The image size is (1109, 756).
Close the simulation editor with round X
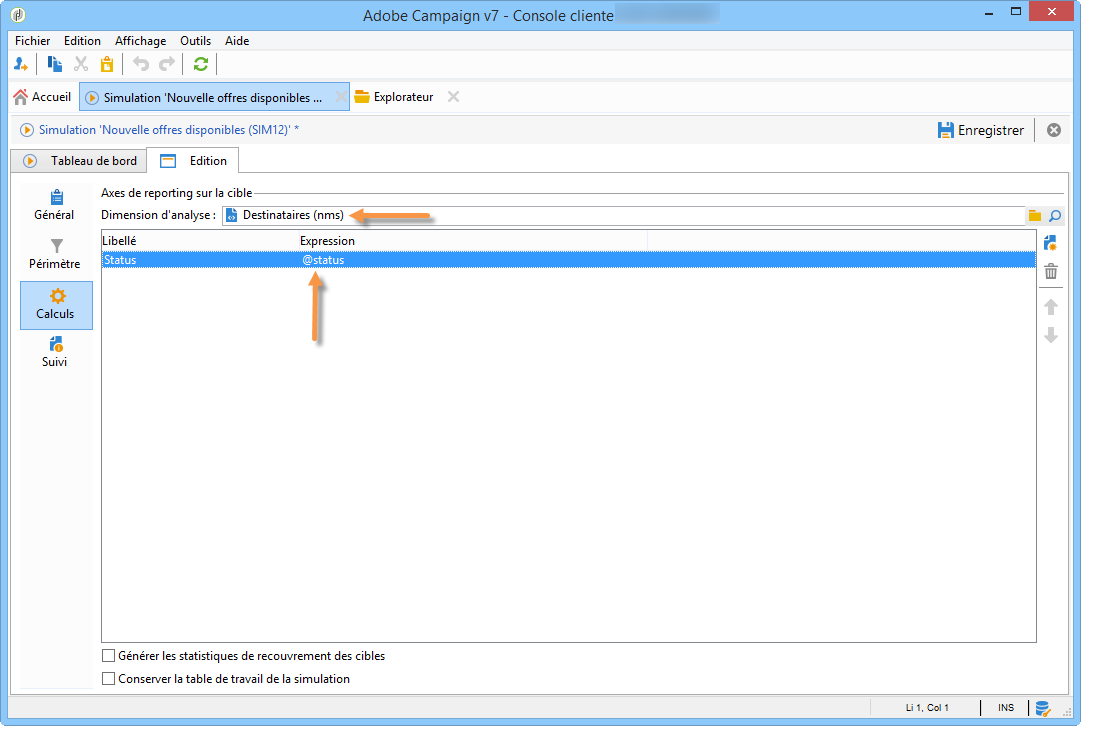coord(1054,130)
